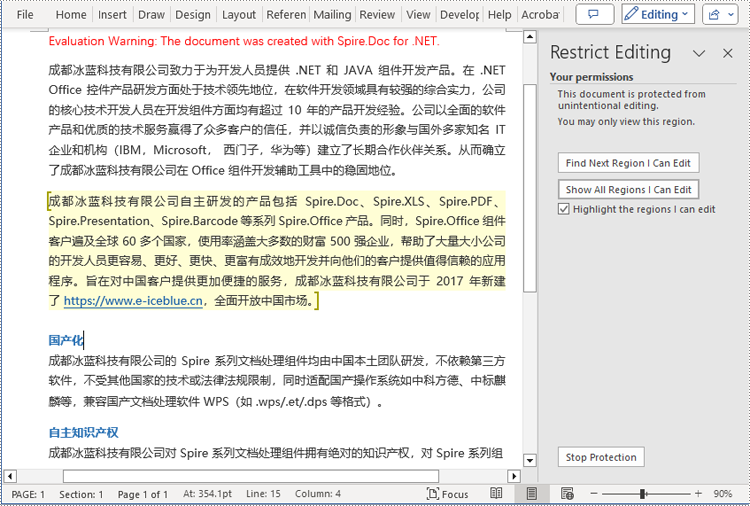Click Find Next Region I Can Edit
The width and height of the screenshot is (750, 506).
(628, 163)
